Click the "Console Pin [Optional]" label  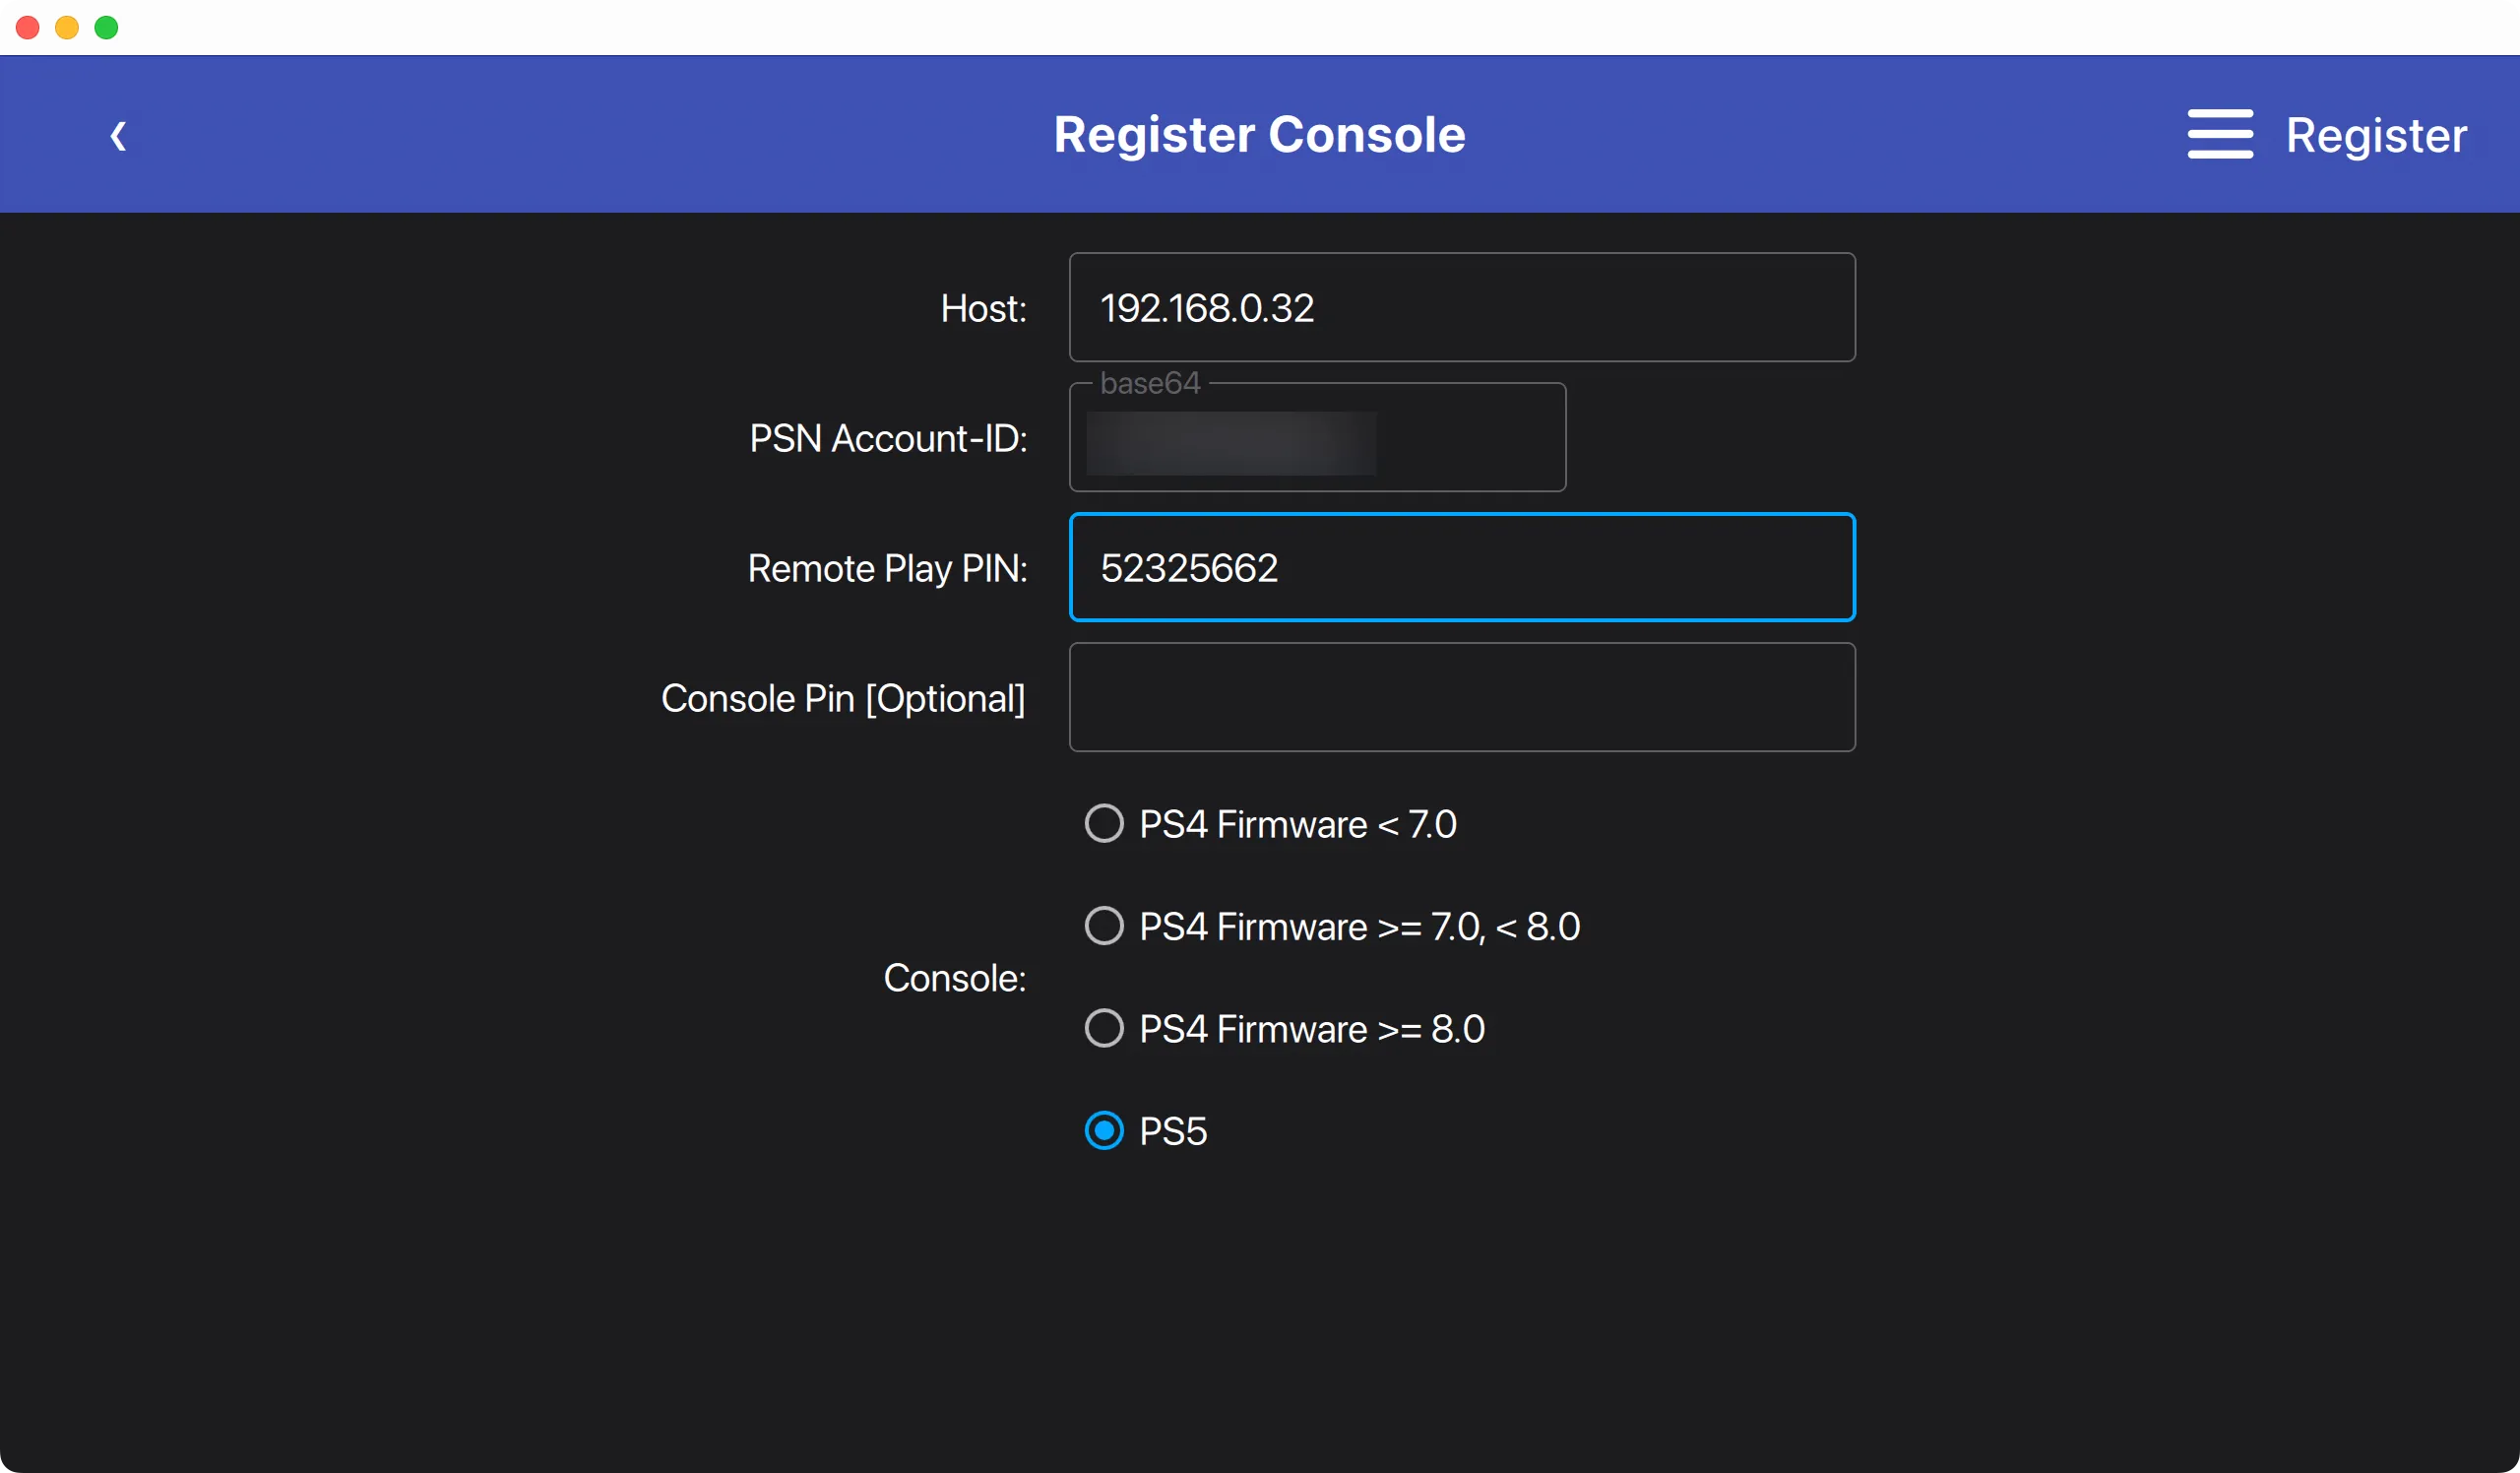click(843, 698)
